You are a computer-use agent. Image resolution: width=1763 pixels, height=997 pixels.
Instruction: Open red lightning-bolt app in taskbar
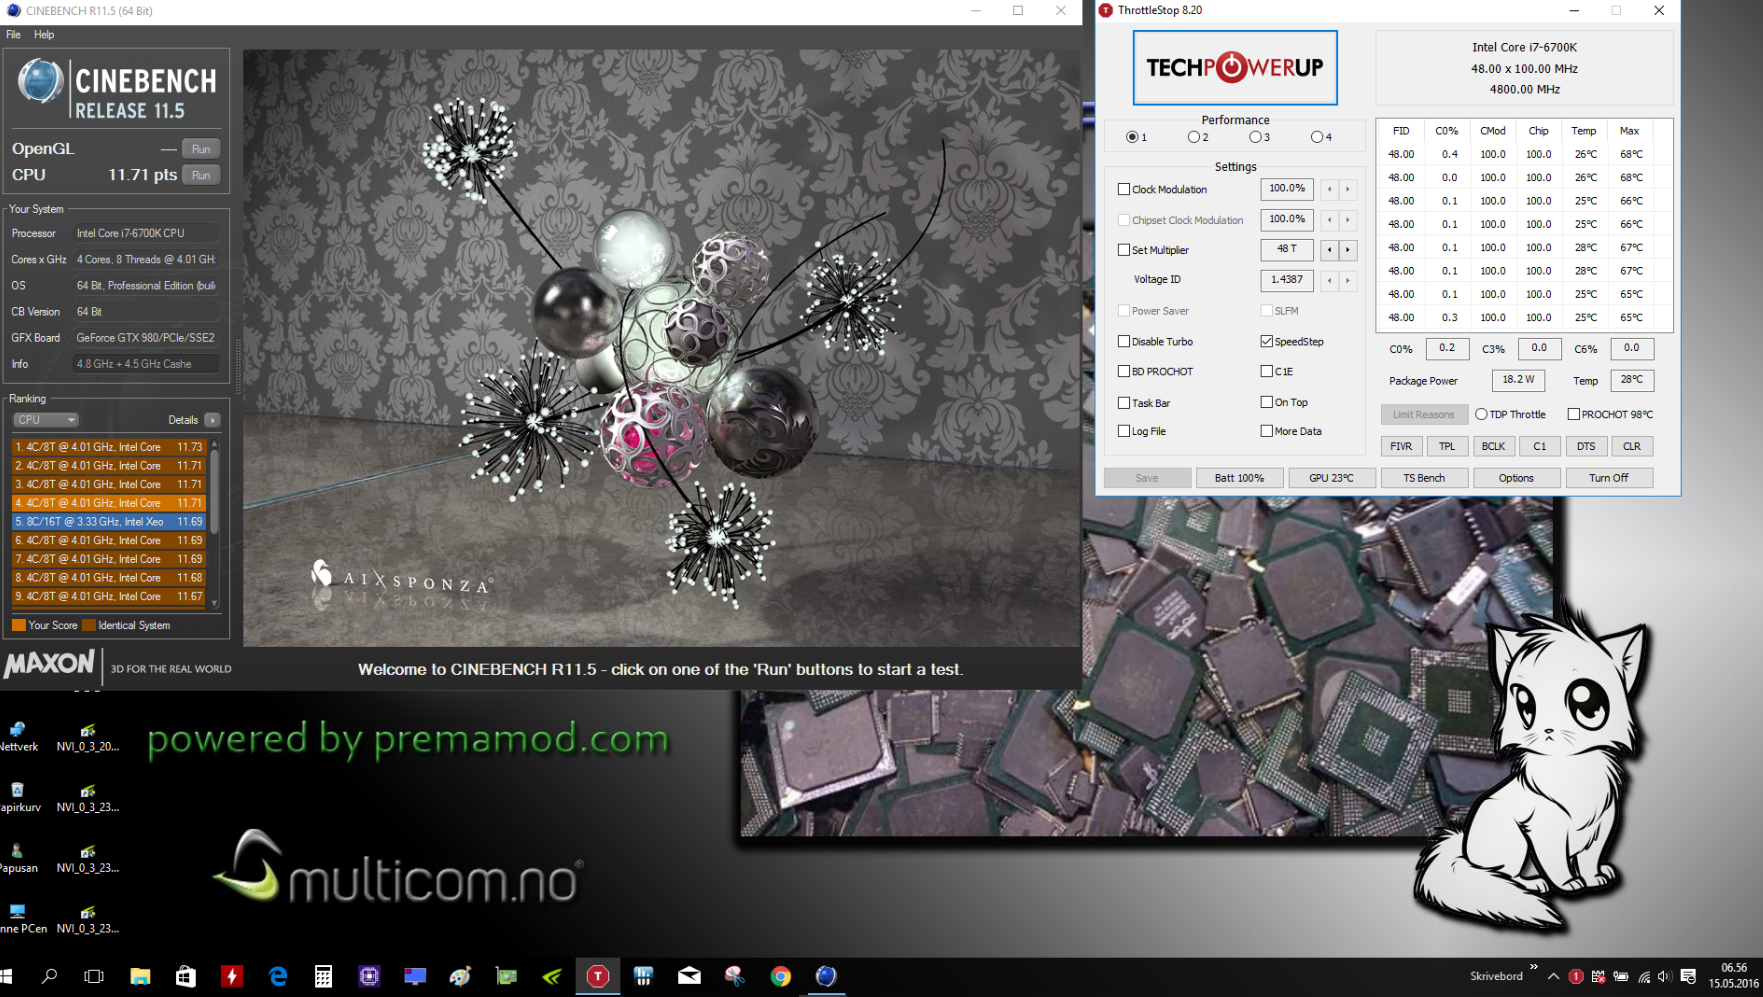pyautogui.click(x=232, y=976)
